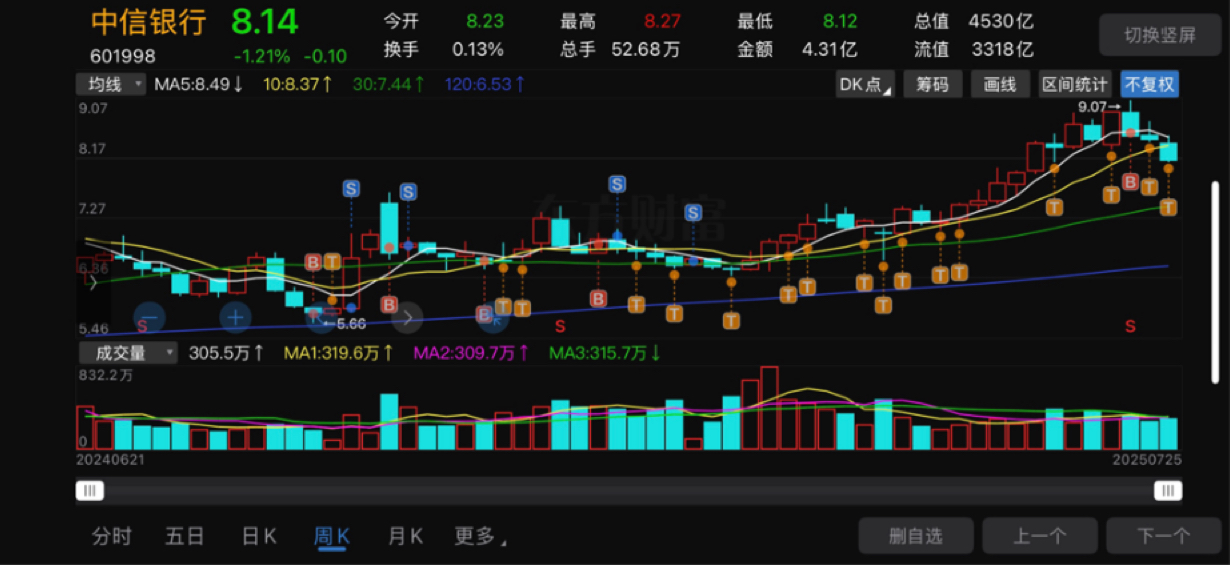
Task: Tap T marker just left of peak B marker
Action: (1111, 195)
